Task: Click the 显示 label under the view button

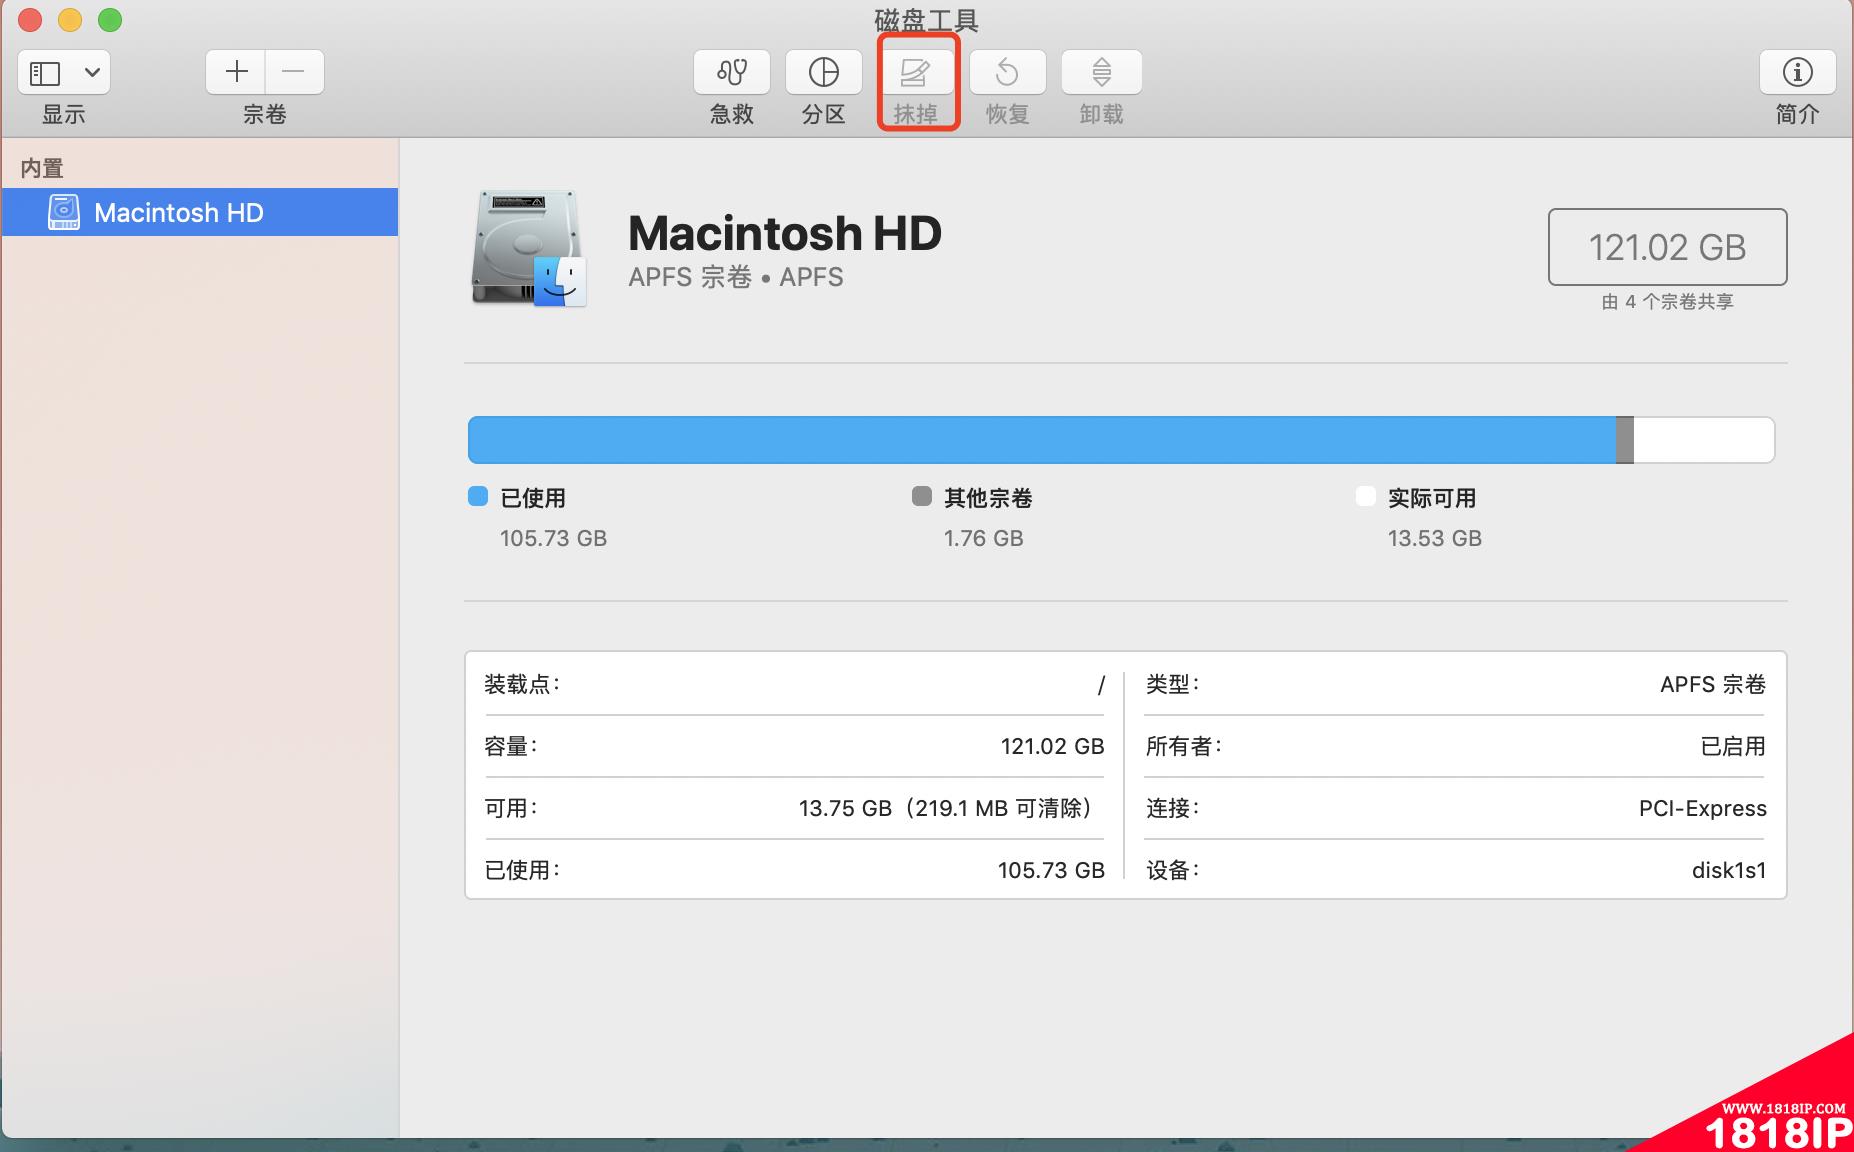Action: pos(64,114)
